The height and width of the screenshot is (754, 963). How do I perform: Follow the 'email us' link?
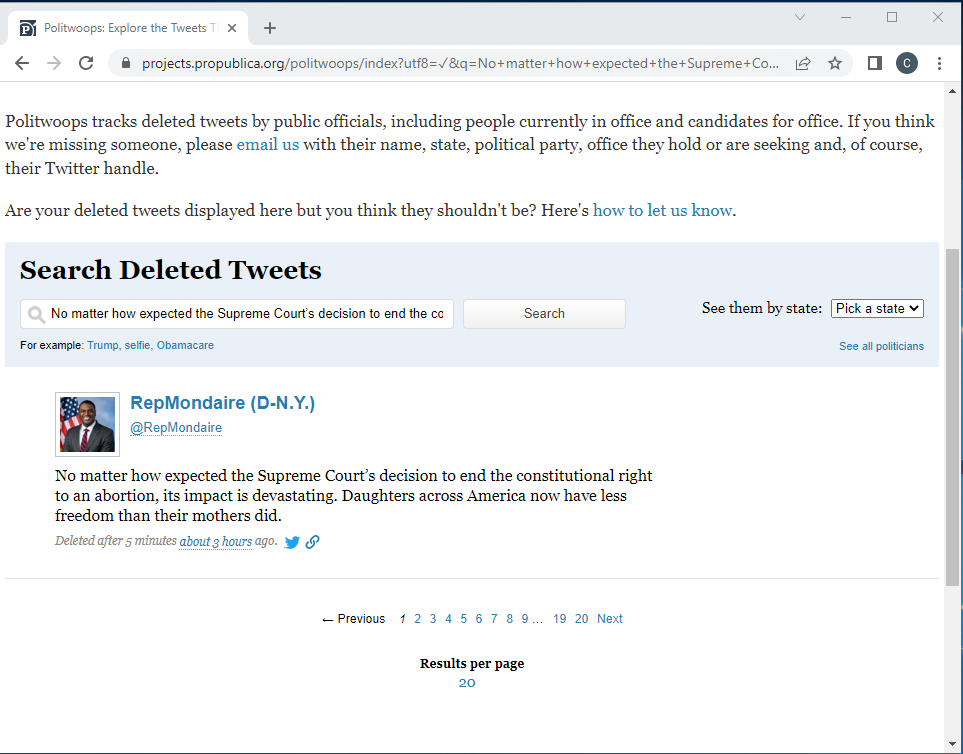pos(268,145)
